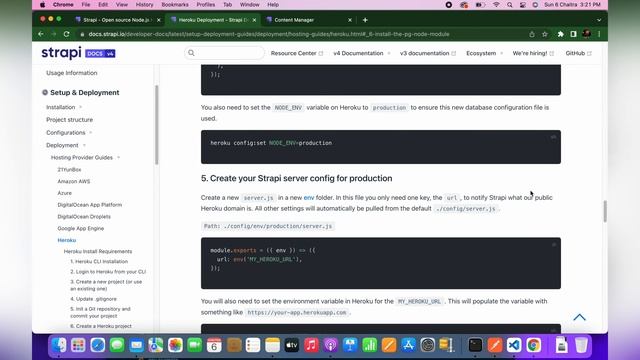Open the Bookmarks menu
This screenshot has width=640, height=360.
click(x=175, y=5)
